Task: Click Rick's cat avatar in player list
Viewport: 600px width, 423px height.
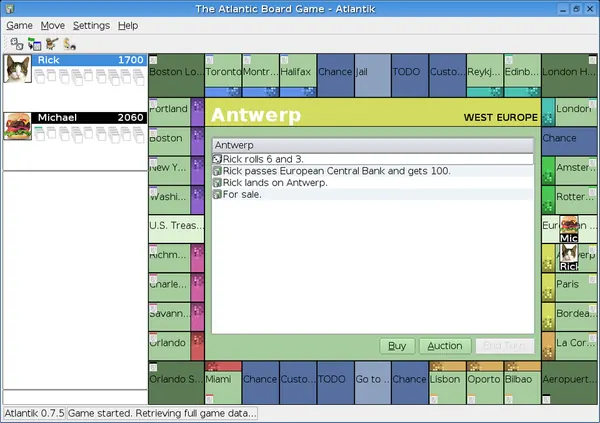Action: click(x=17, y=69)
